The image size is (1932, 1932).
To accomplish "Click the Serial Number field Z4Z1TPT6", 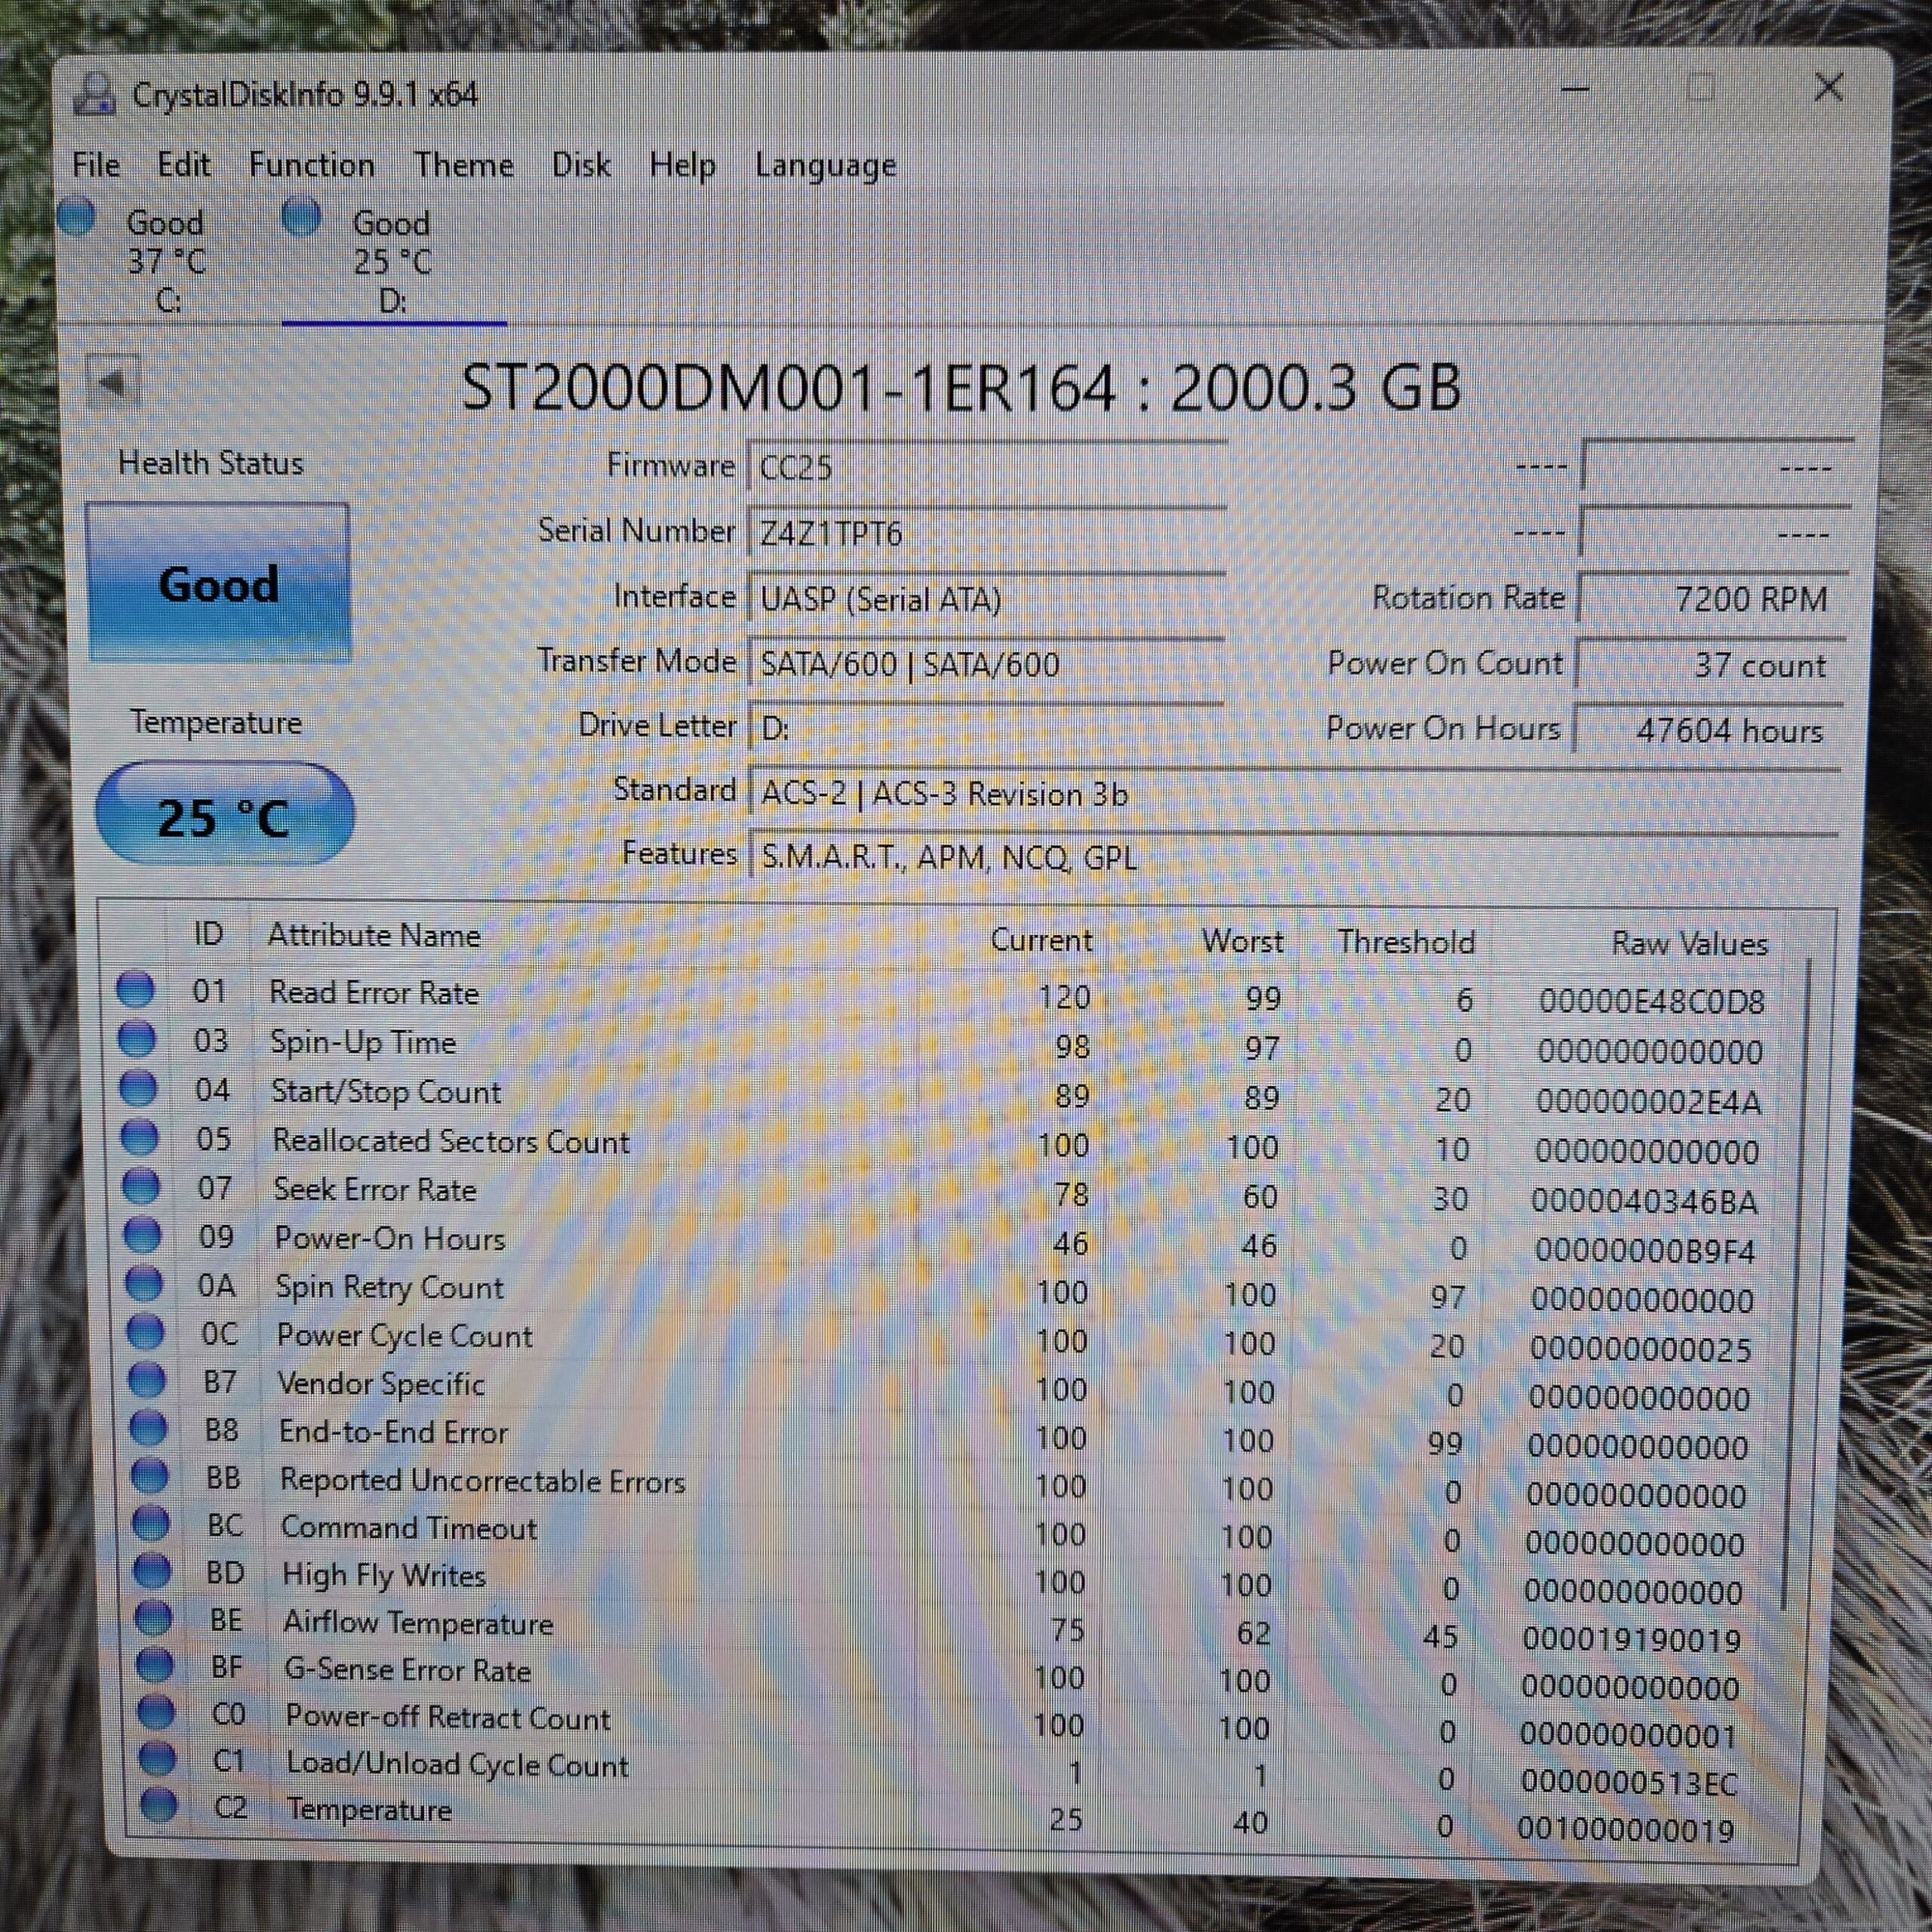I will coord(986,533).
